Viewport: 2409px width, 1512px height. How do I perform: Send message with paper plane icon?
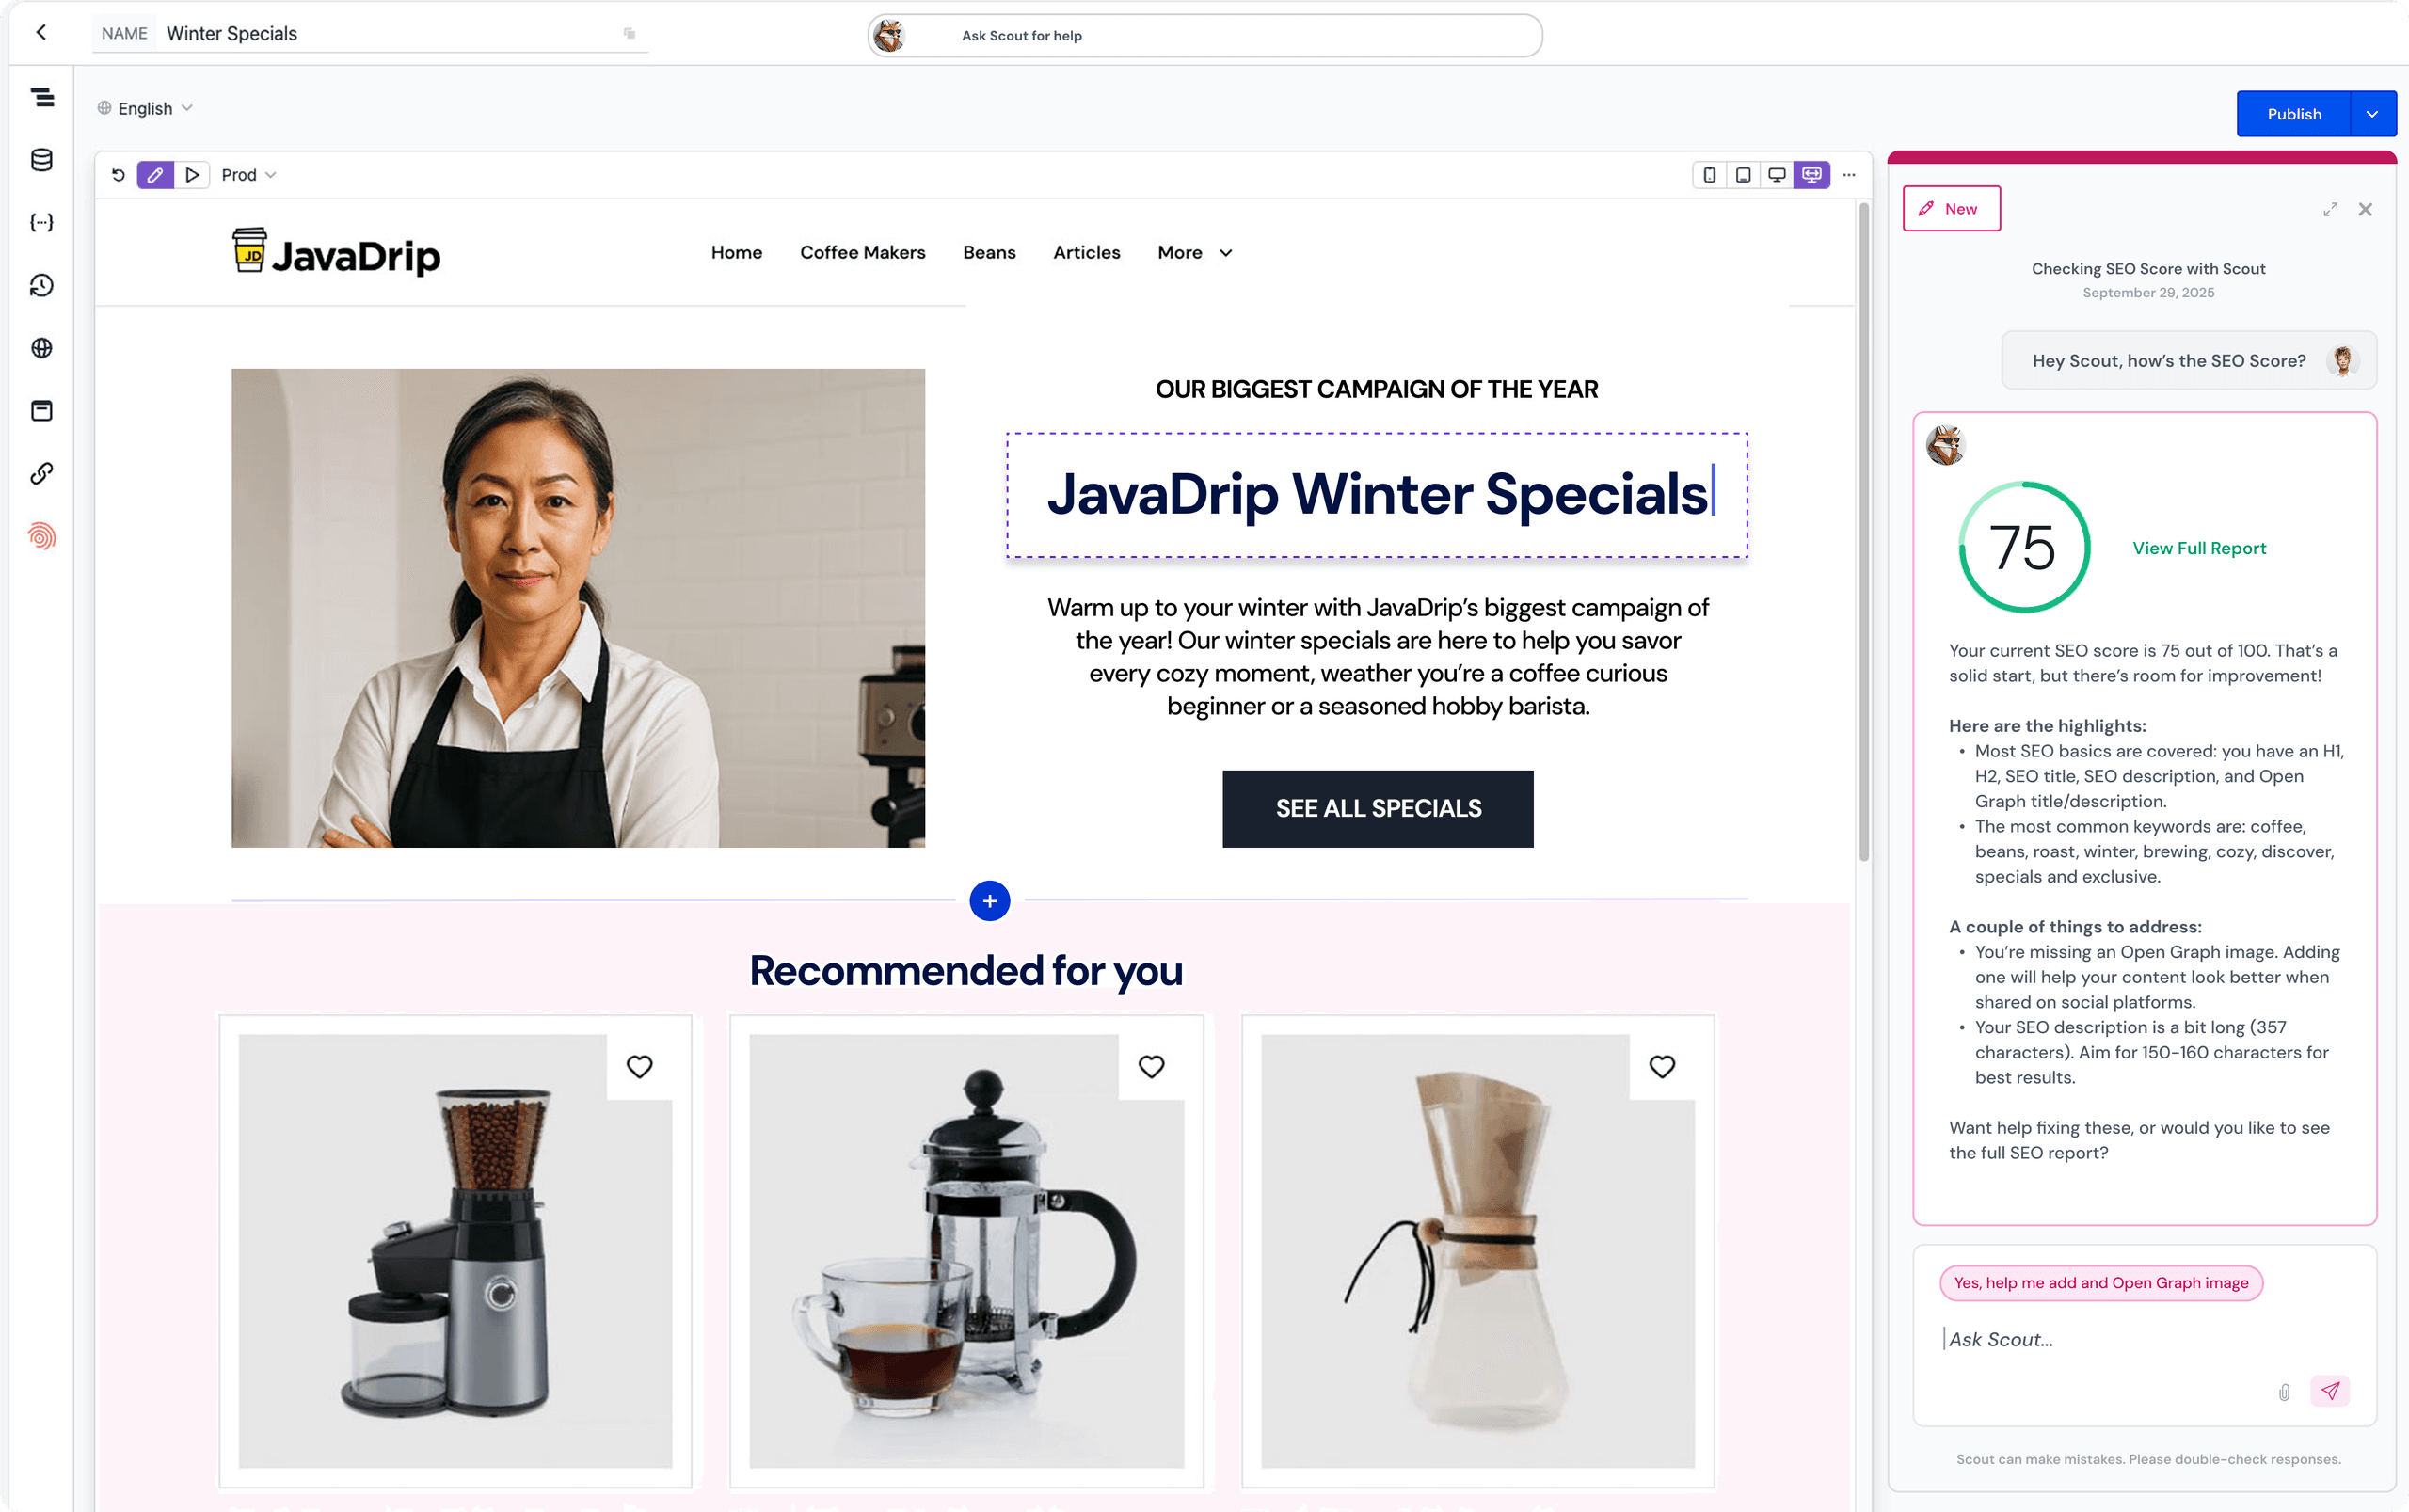tap(2329, 1391)
